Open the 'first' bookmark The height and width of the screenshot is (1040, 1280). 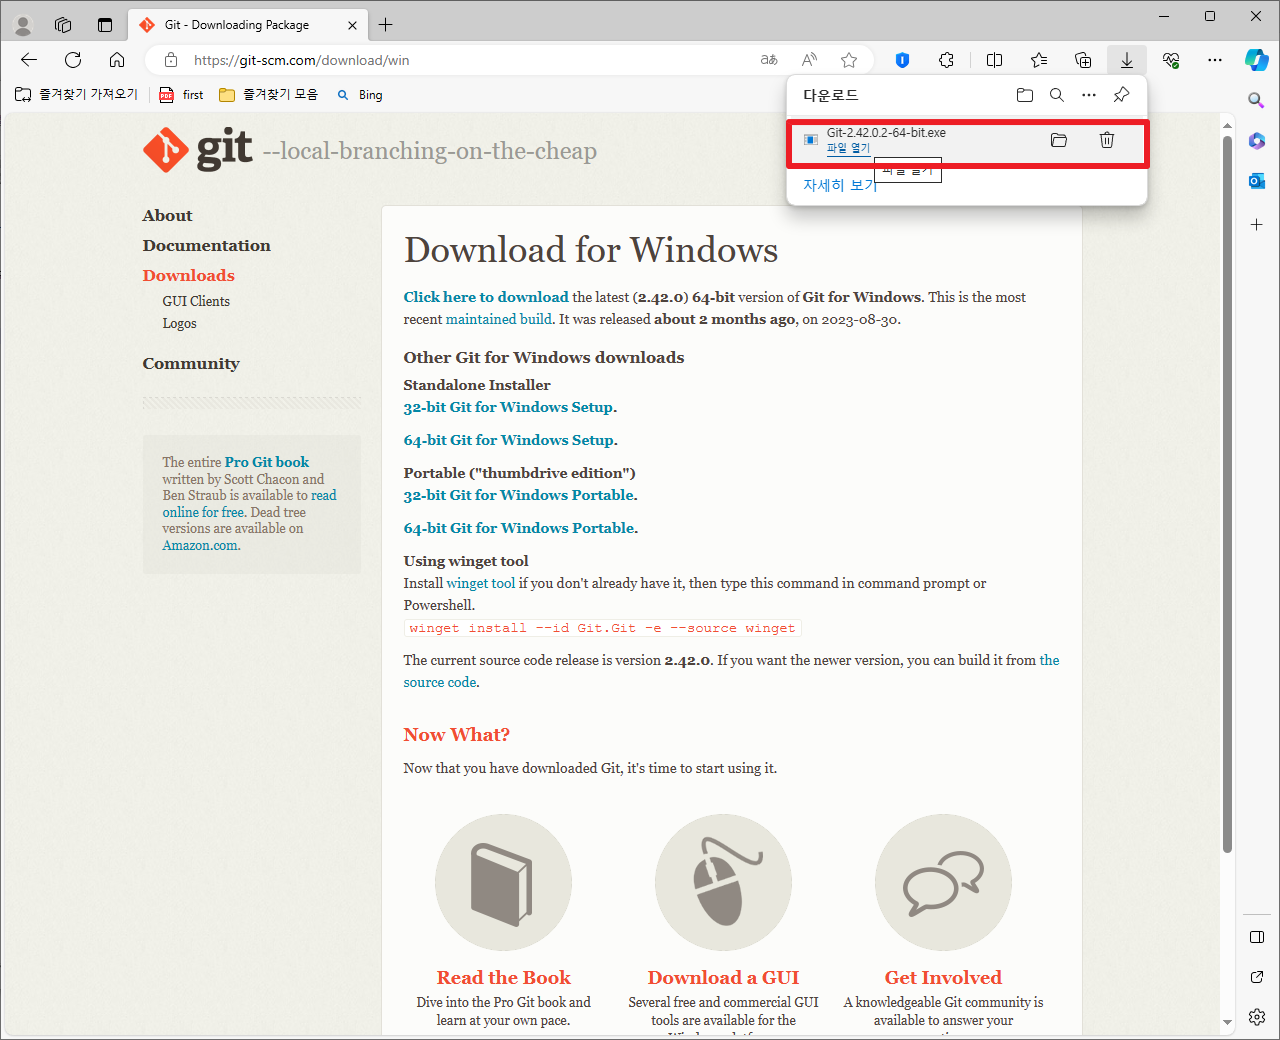pos(181,95)
